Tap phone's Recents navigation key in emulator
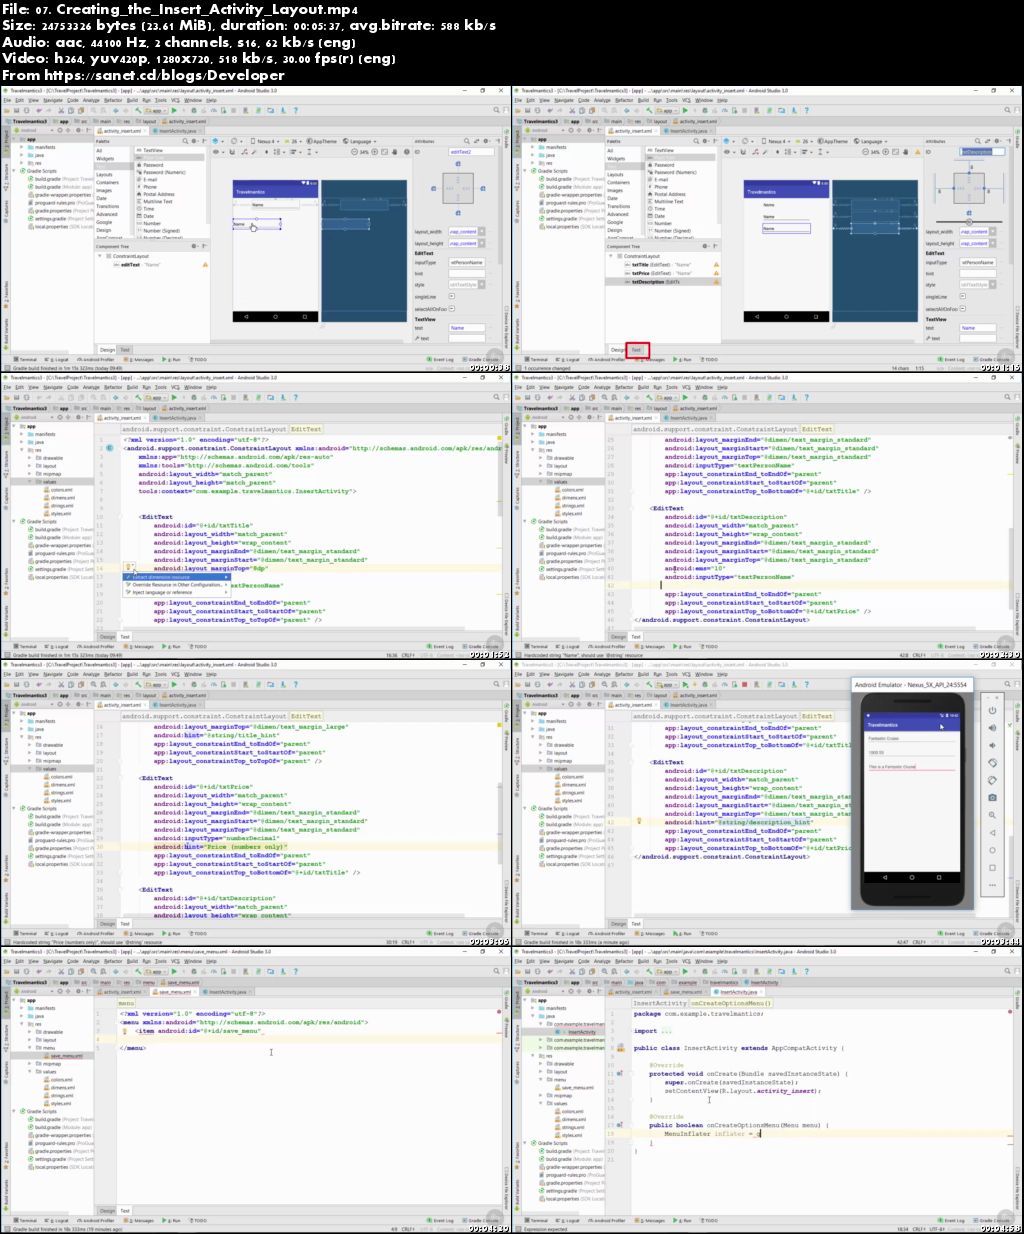 click(939, 877)
